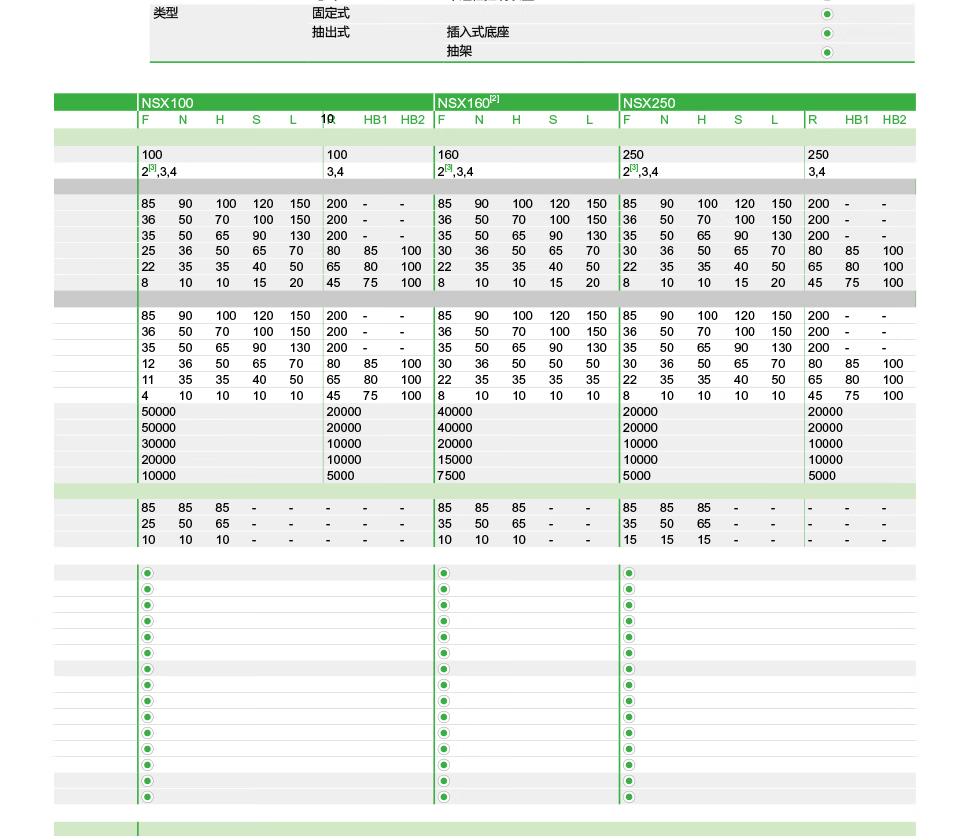Click the topmost green dot under NSX250
The width and height of the screenshot is (970, 836).
tap(629, 573)
